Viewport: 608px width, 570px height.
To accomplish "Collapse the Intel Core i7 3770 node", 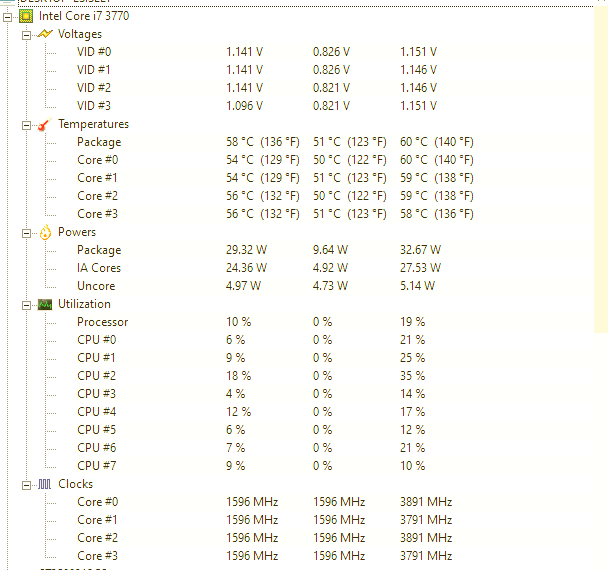I will coord(7,17).
